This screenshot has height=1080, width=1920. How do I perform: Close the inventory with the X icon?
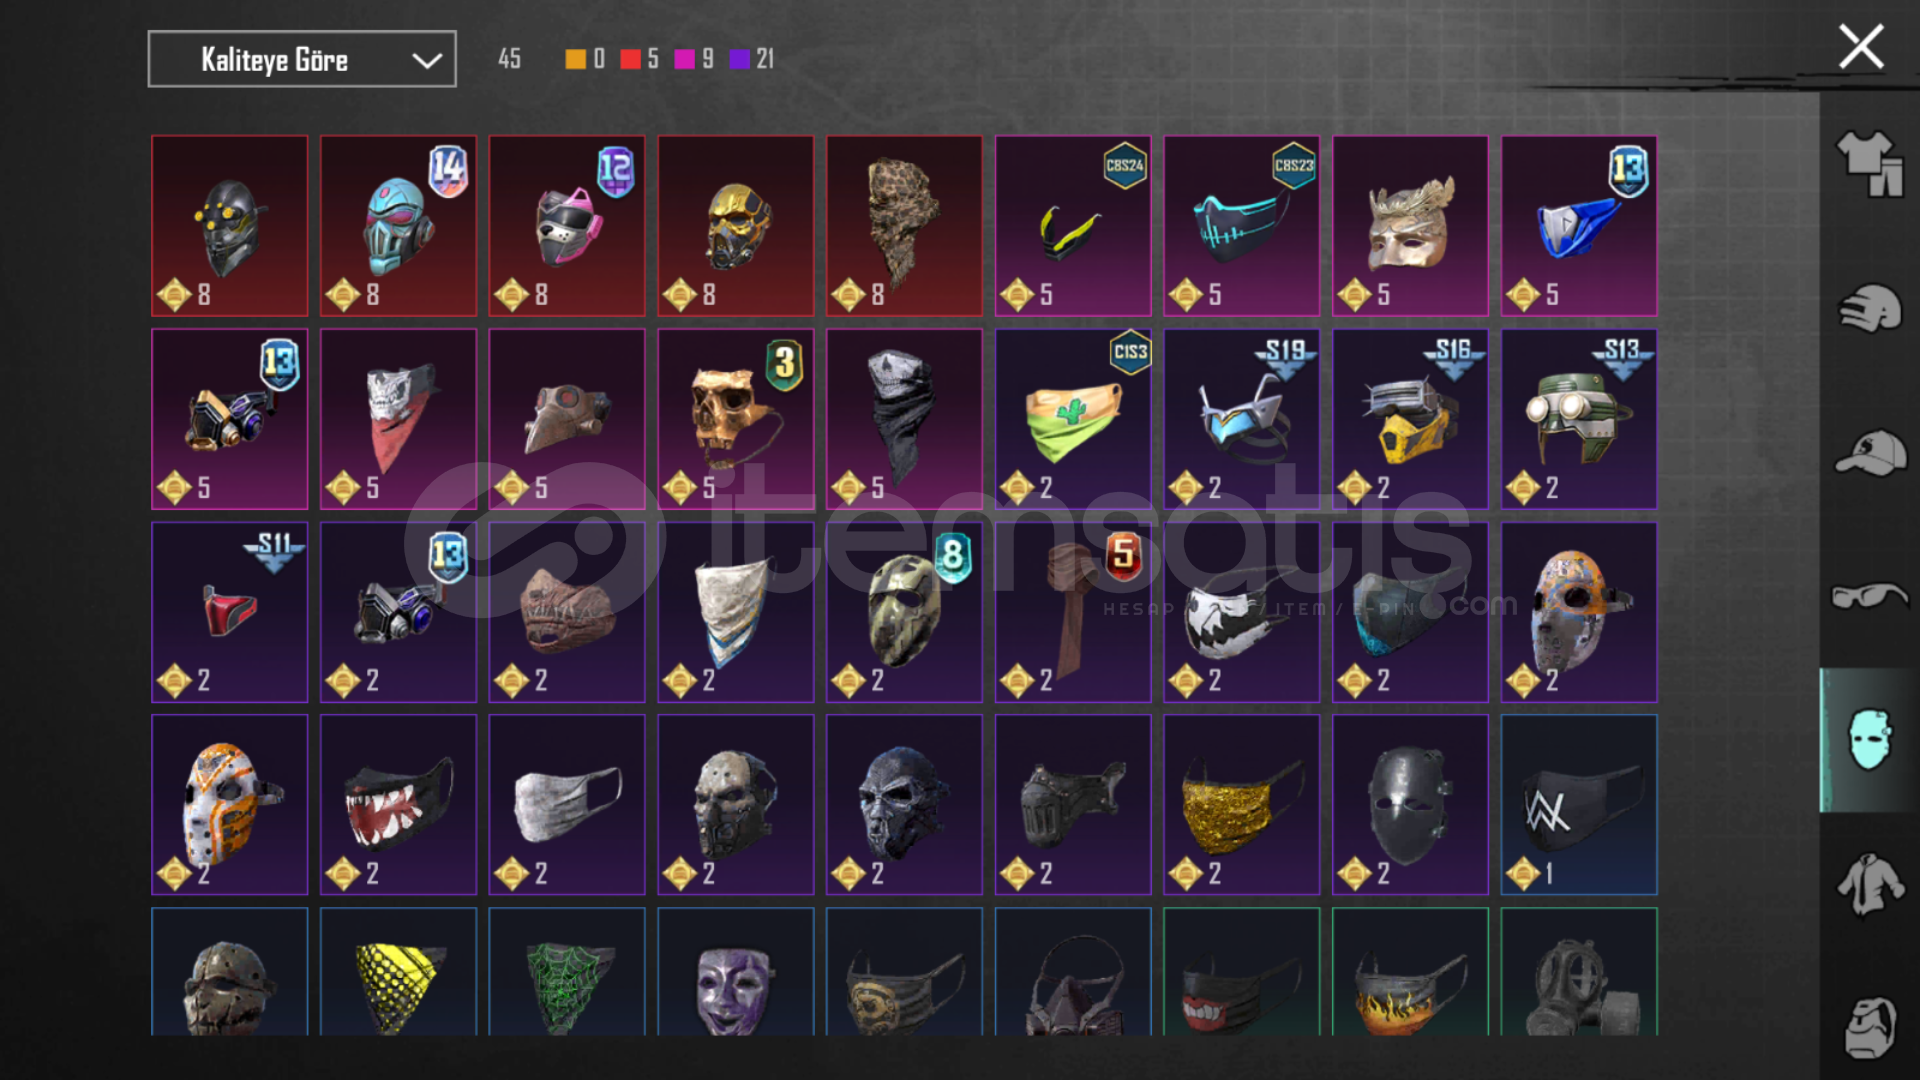(x=1861, y=47)
